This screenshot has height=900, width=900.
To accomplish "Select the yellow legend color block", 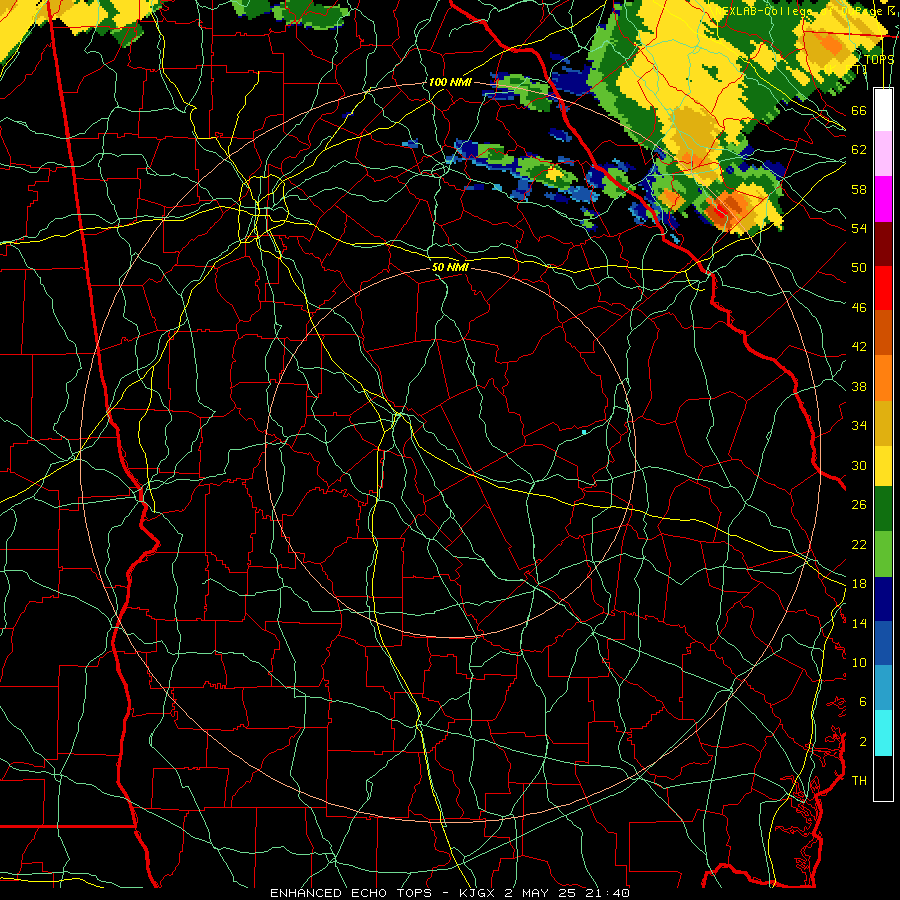I will pyautogui.click(x=883, y=465).
